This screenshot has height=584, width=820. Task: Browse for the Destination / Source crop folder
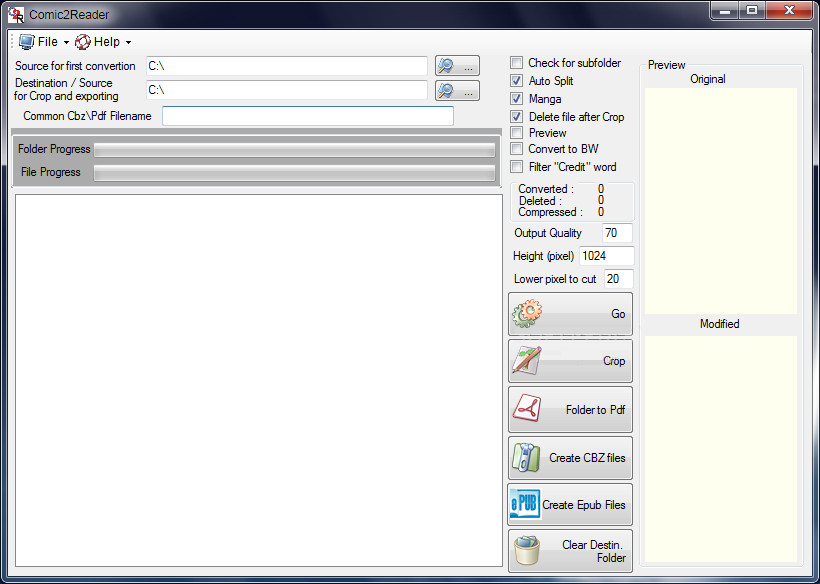[457, 90]
